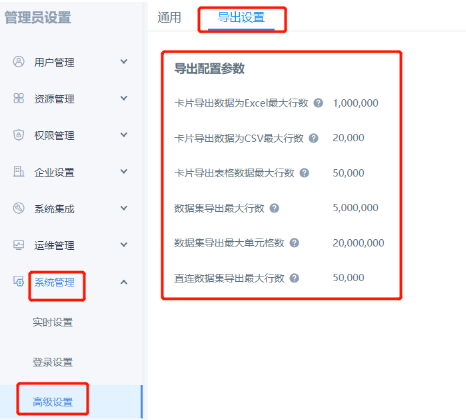466x420 pixels.
Task: Click help icon beside 数据集导出最大行数
Action: click(274, 208)
